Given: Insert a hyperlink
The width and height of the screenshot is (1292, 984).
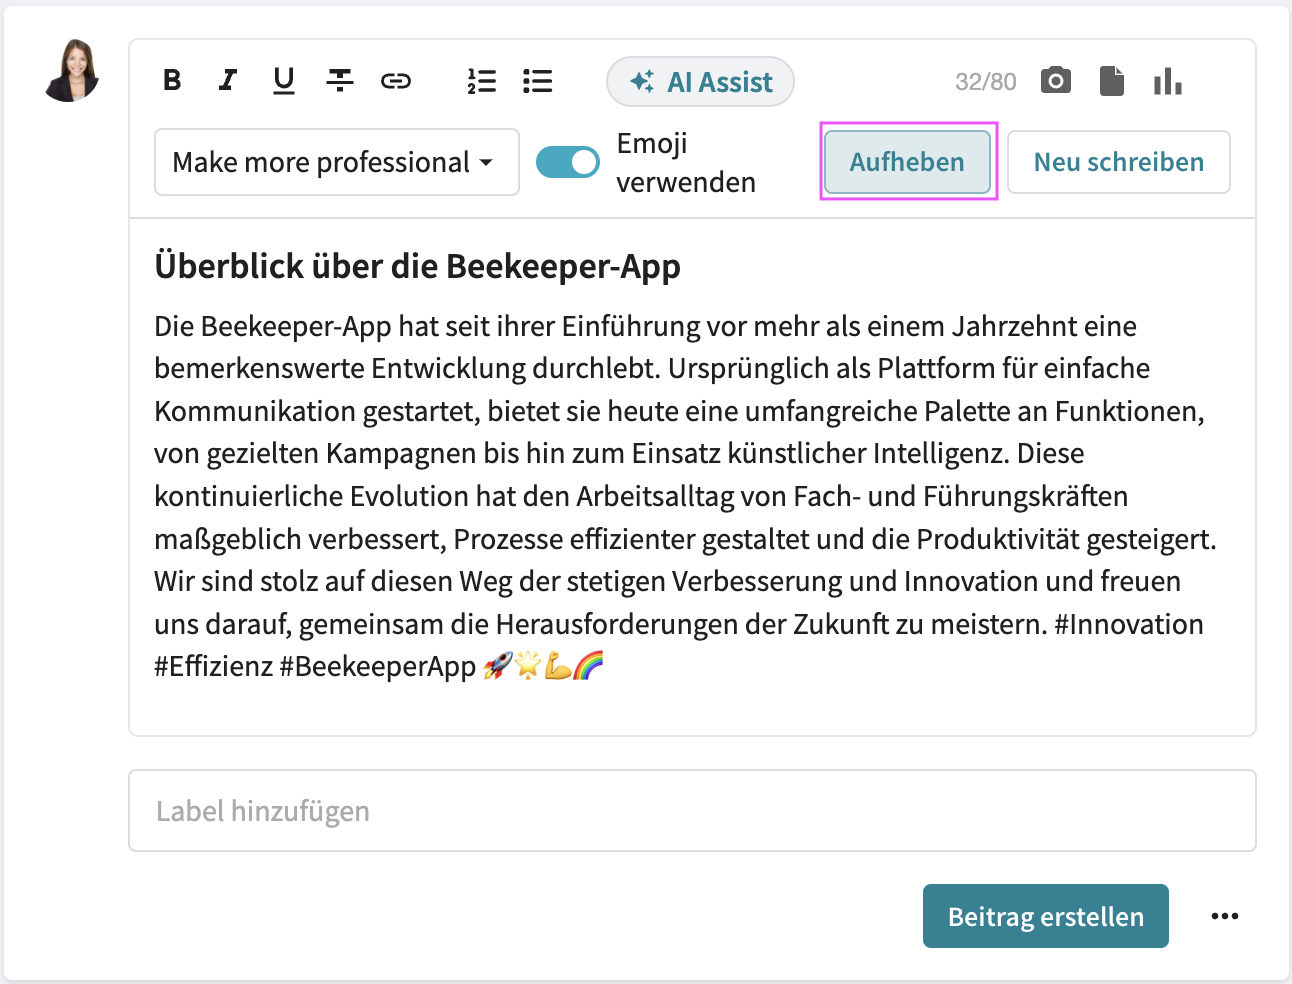Looking at the screenshot, I should 396,81.
